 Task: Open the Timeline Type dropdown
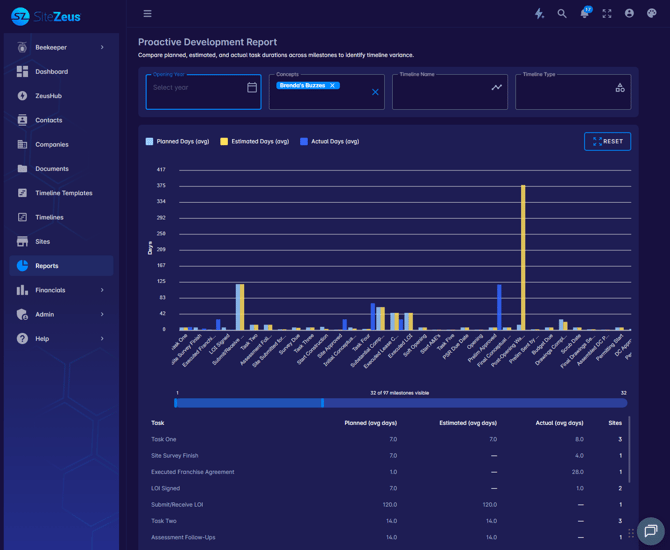click(x=573, y=92)
